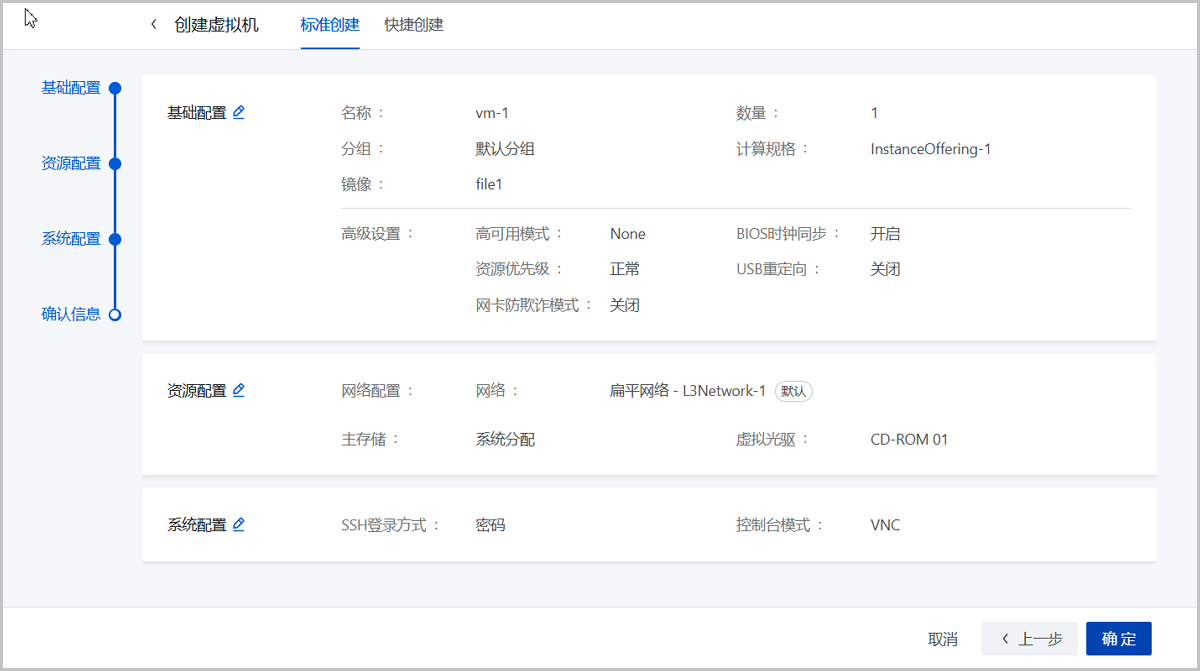Click the 网卡防欺诈模式 value 关闭
The height and width of the screenshot is (671, 1200).
tap(625, 305)
